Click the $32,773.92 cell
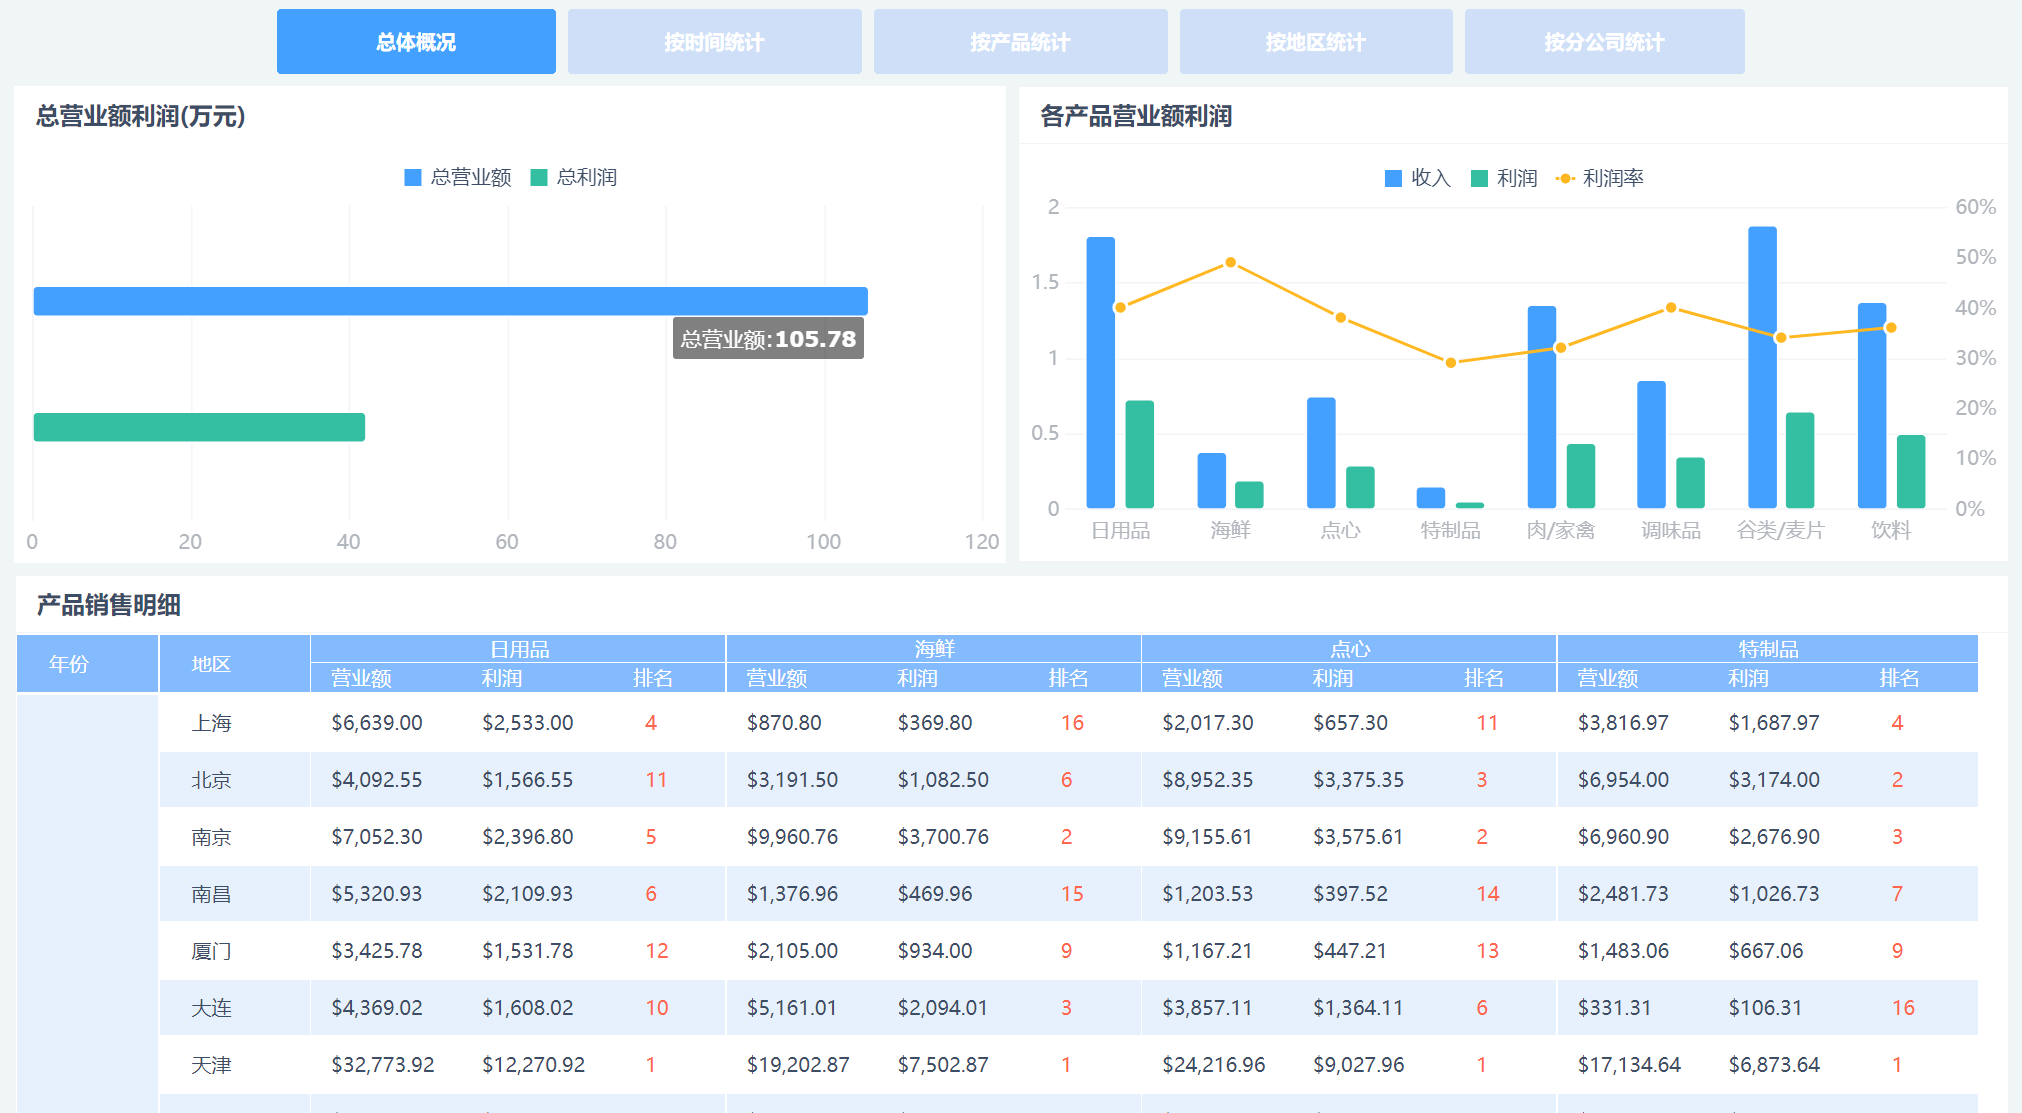 (x=383, y=1065)
